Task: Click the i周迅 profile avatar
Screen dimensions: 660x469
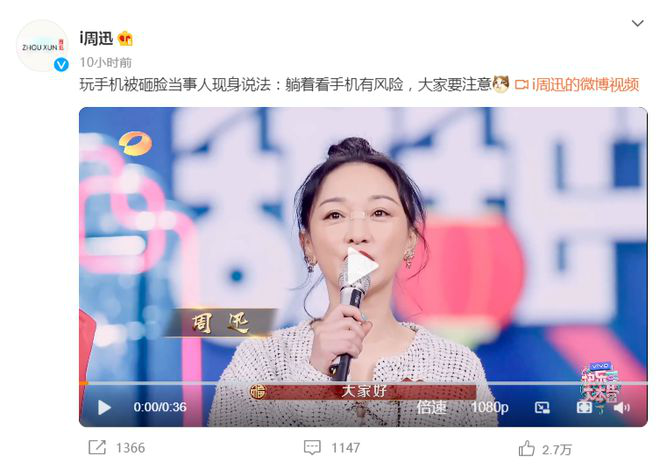Action: point(42,45)
